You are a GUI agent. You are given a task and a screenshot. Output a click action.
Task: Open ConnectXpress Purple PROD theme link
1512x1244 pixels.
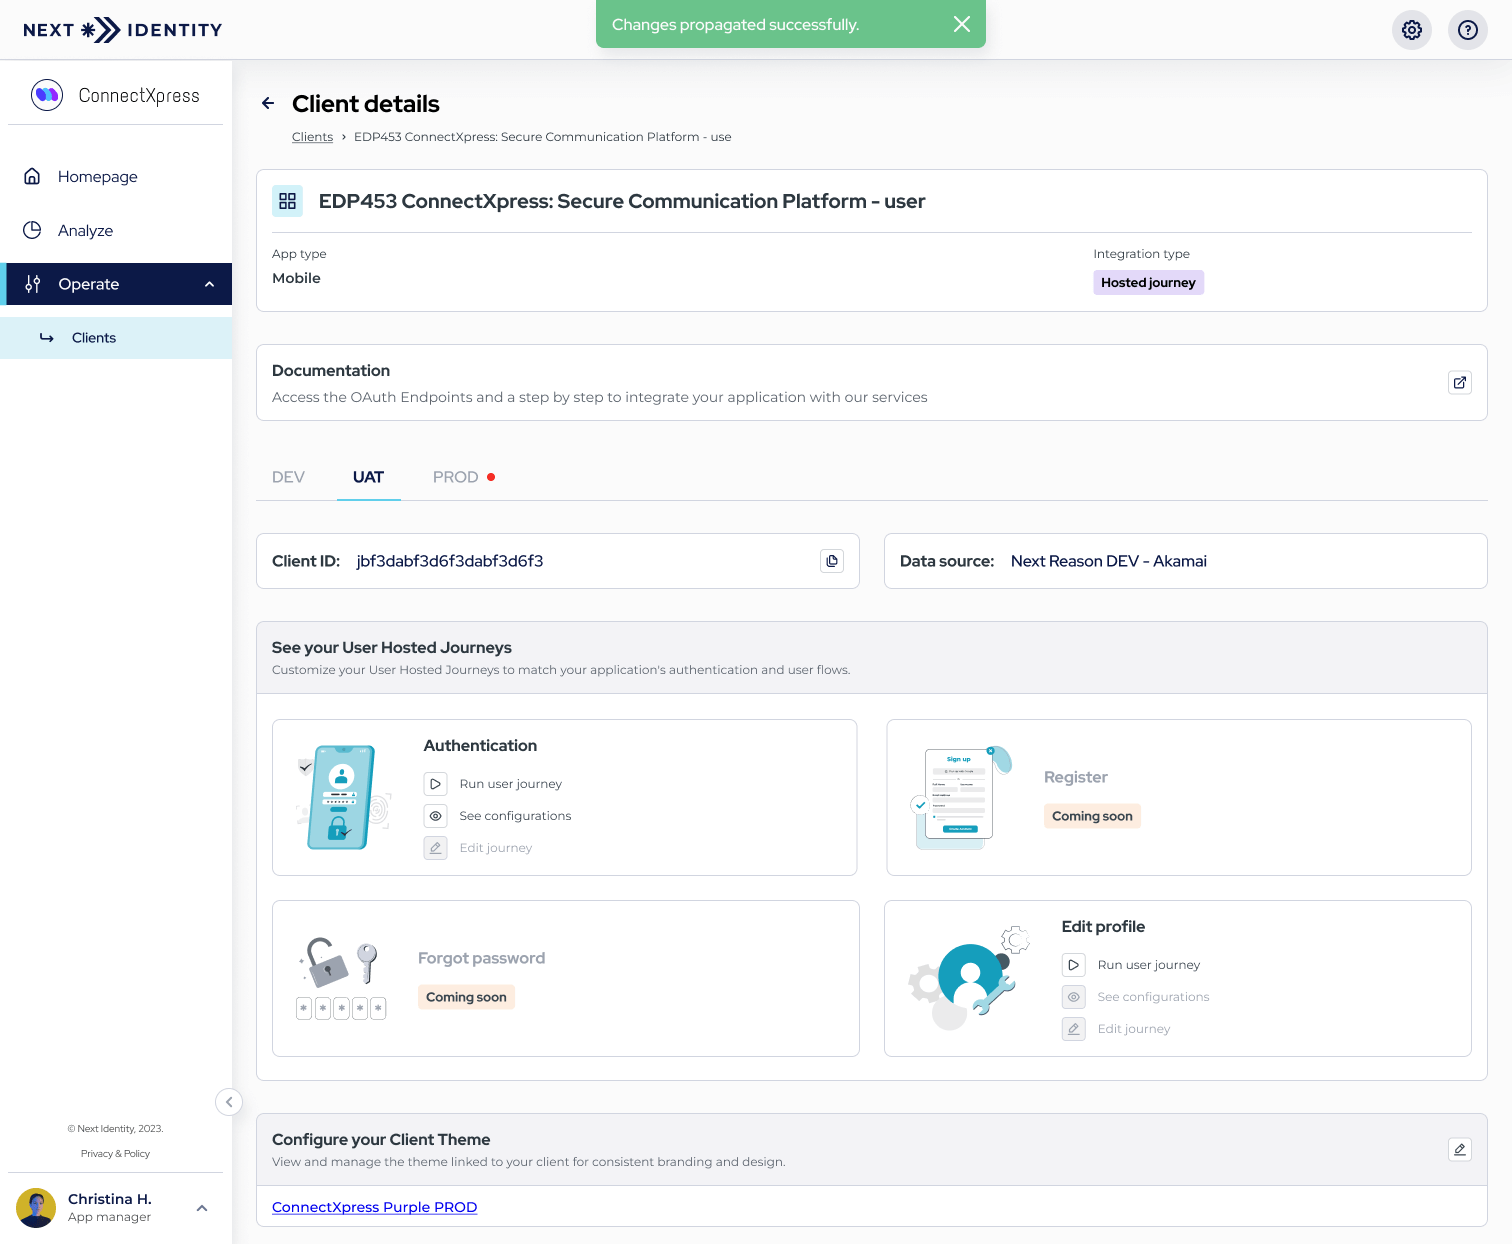point(374,1207)
